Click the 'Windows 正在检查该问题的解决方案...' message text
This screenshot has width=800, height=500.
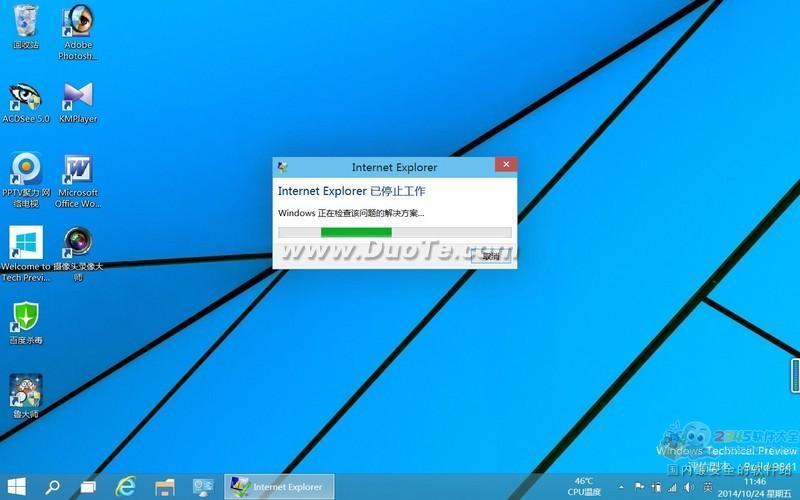pos(351,213)
